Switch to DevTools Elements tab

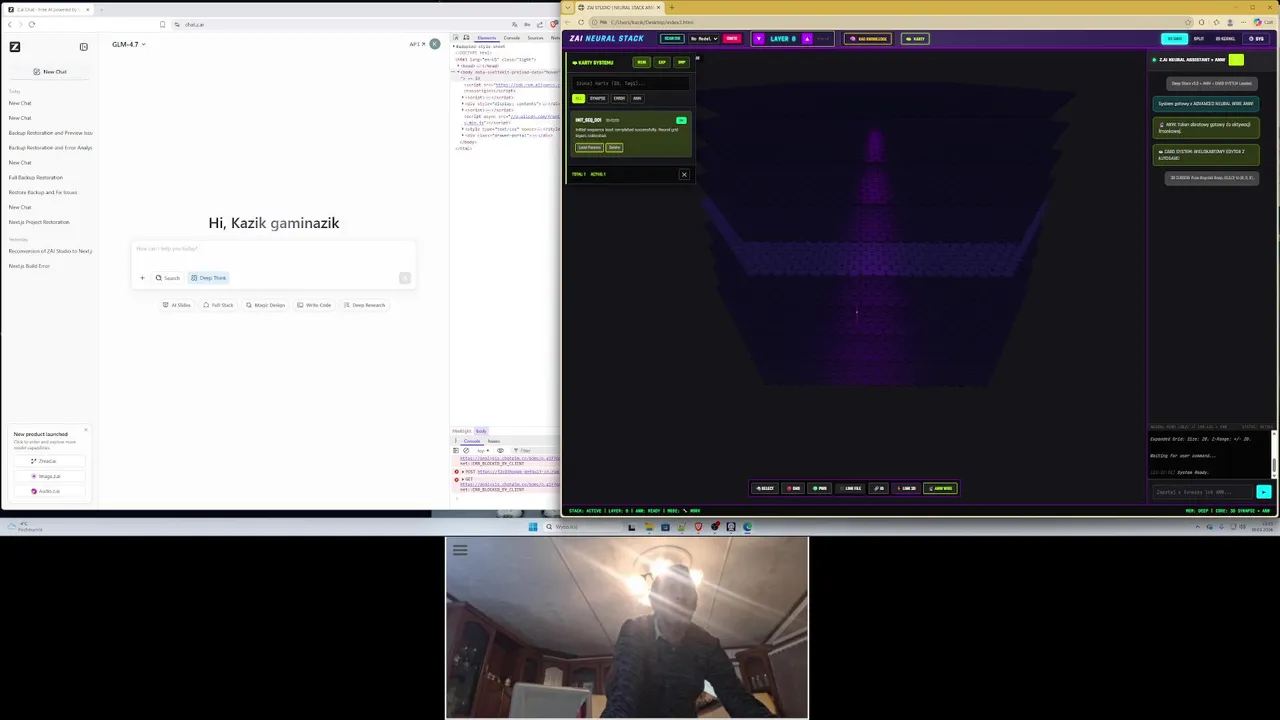click(x=487, y=38)
